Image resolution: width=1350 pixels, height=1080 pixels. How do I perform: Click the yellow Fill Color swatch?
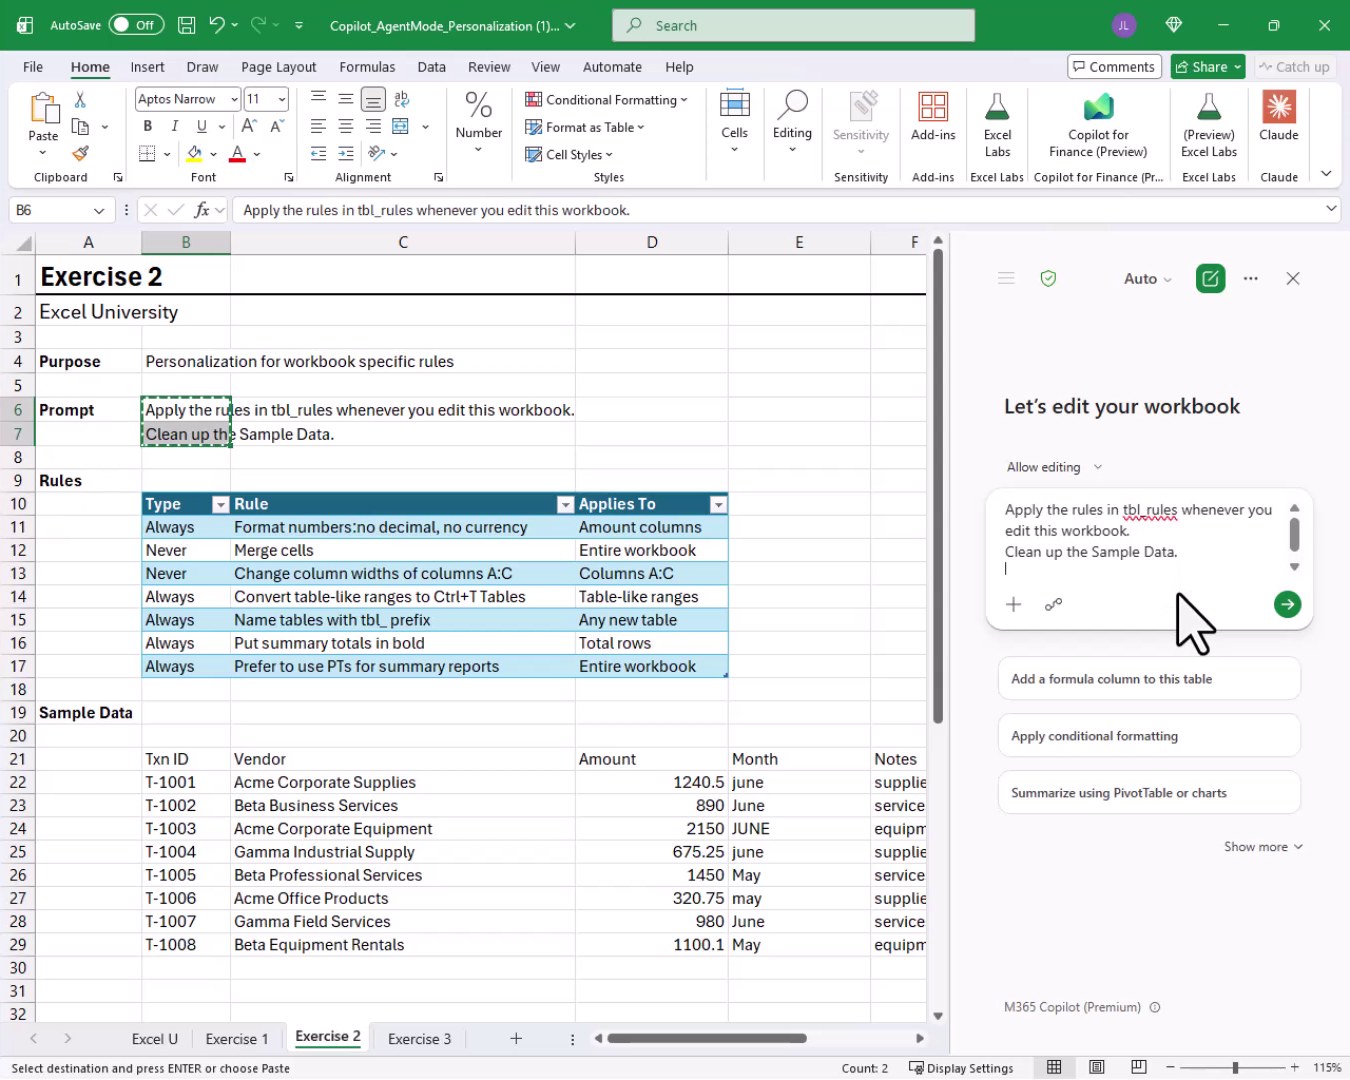coord(195,154)
